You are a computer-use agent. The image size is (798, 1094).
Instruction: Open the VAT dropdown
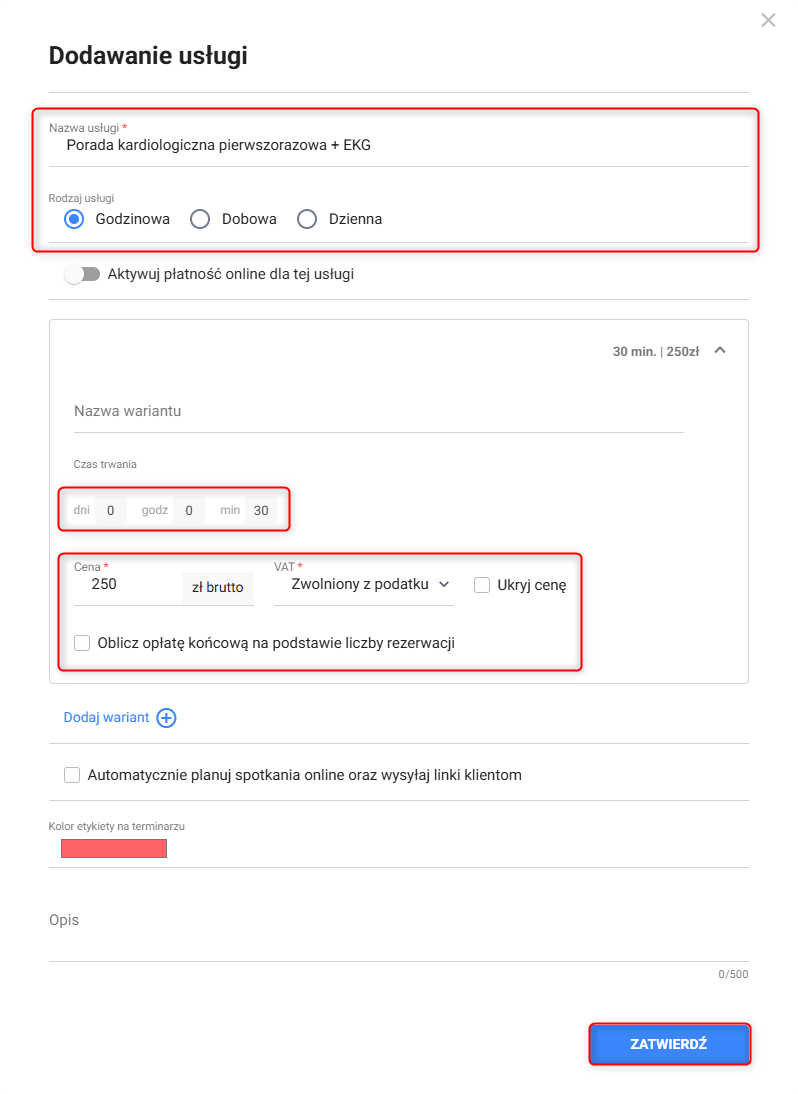click(364, 584)
